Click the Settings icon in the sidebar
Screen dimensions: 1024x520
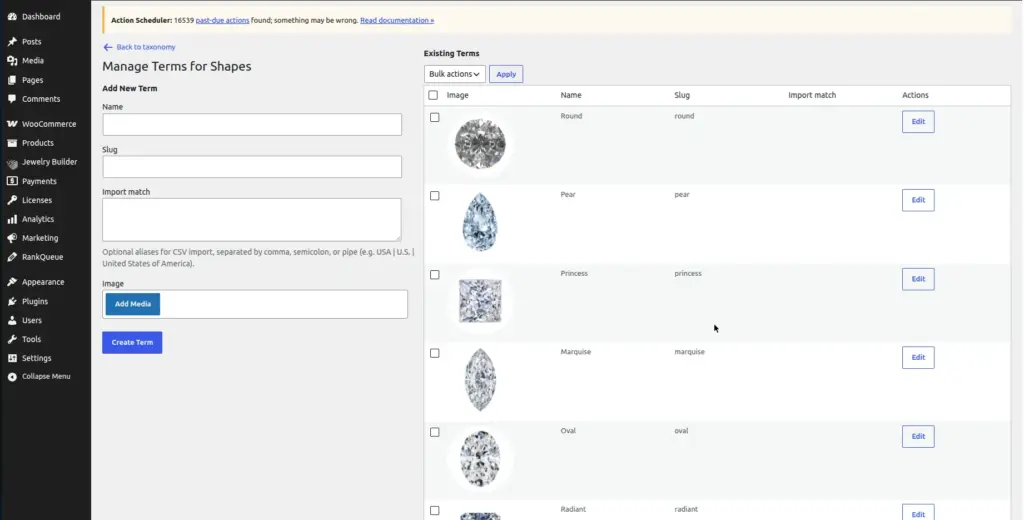(12, 358)
